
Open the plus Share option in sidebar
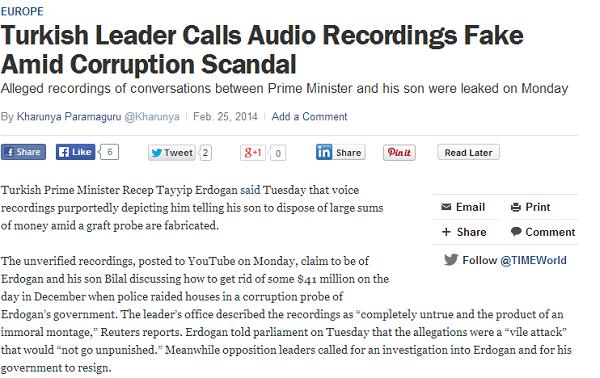(x=464, y=232)
